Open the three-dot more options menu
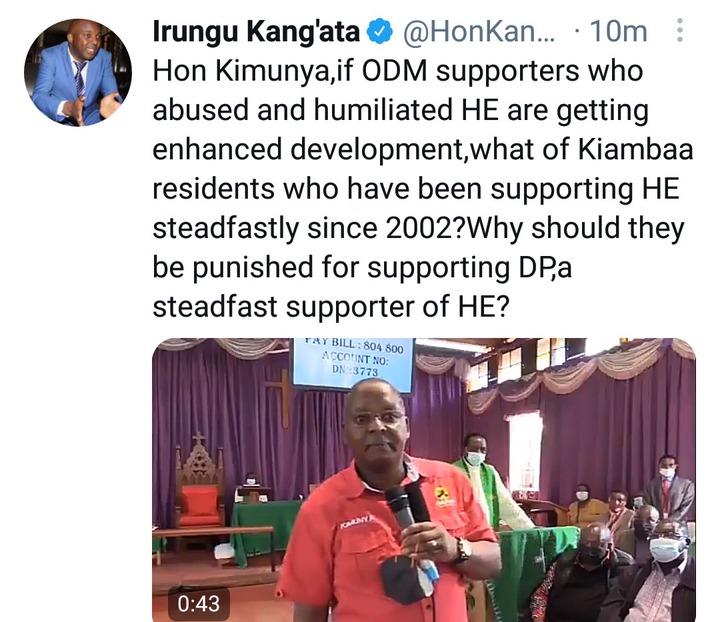The image size is (720, 622). coord(680,31)
